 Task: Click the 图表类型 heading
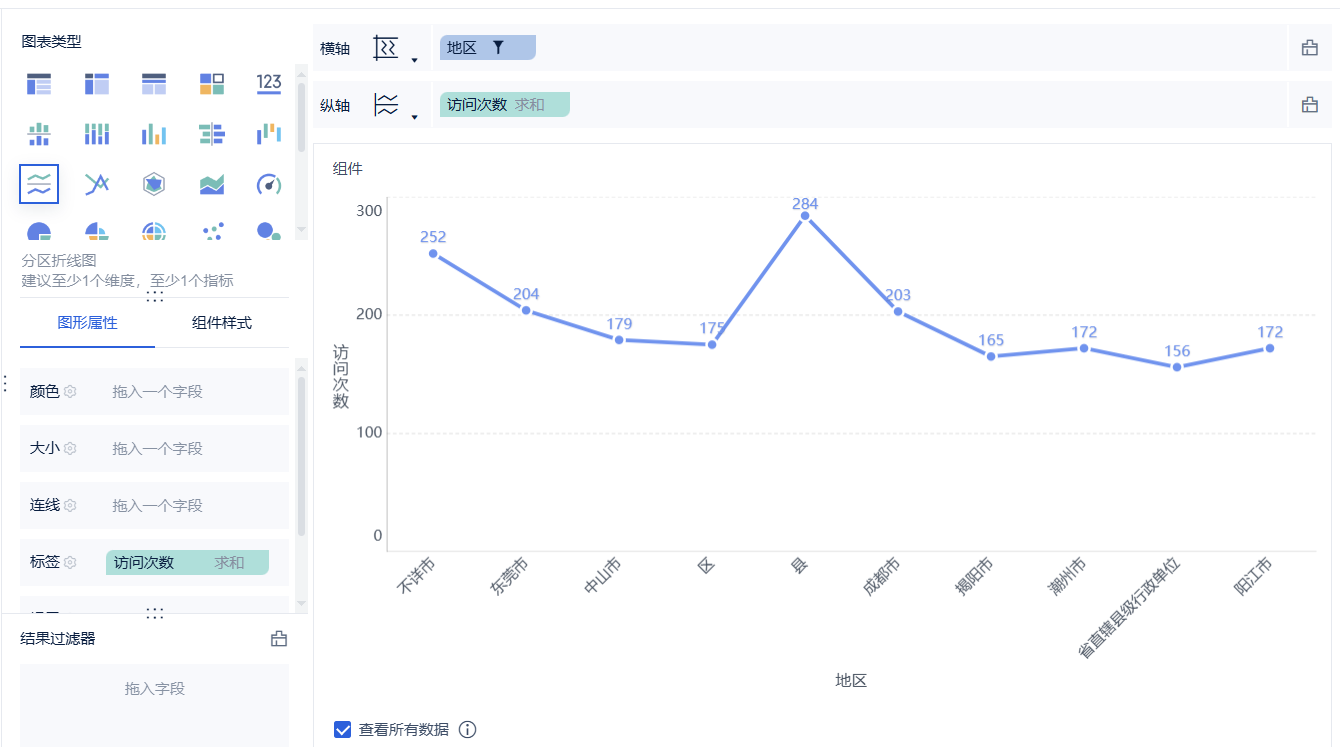tap(52, 41)
